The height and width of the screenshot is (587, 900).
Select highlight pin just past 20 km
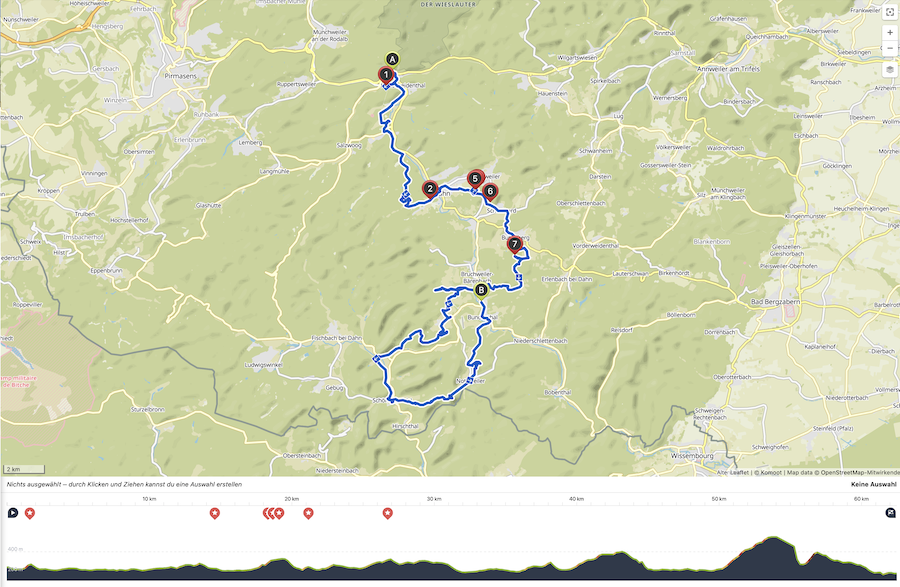point(308,513)
